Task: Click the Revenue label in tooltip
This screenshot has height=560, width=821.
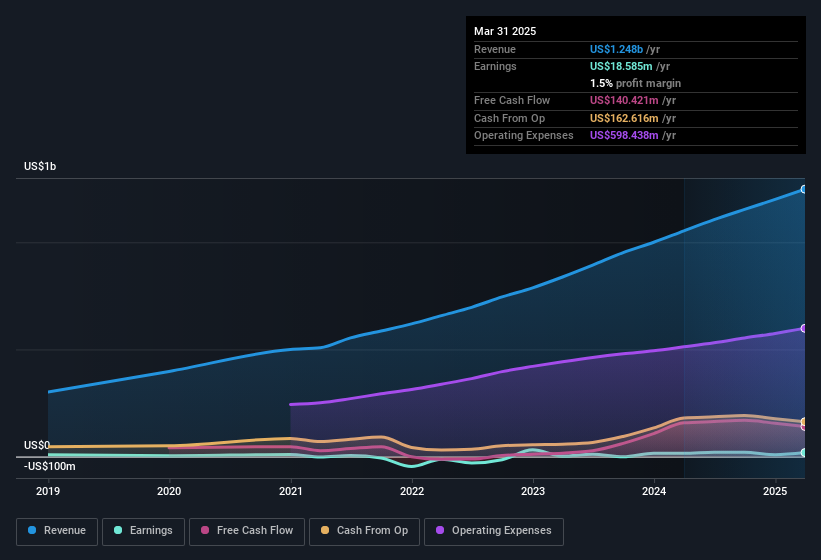Action: 495,49
